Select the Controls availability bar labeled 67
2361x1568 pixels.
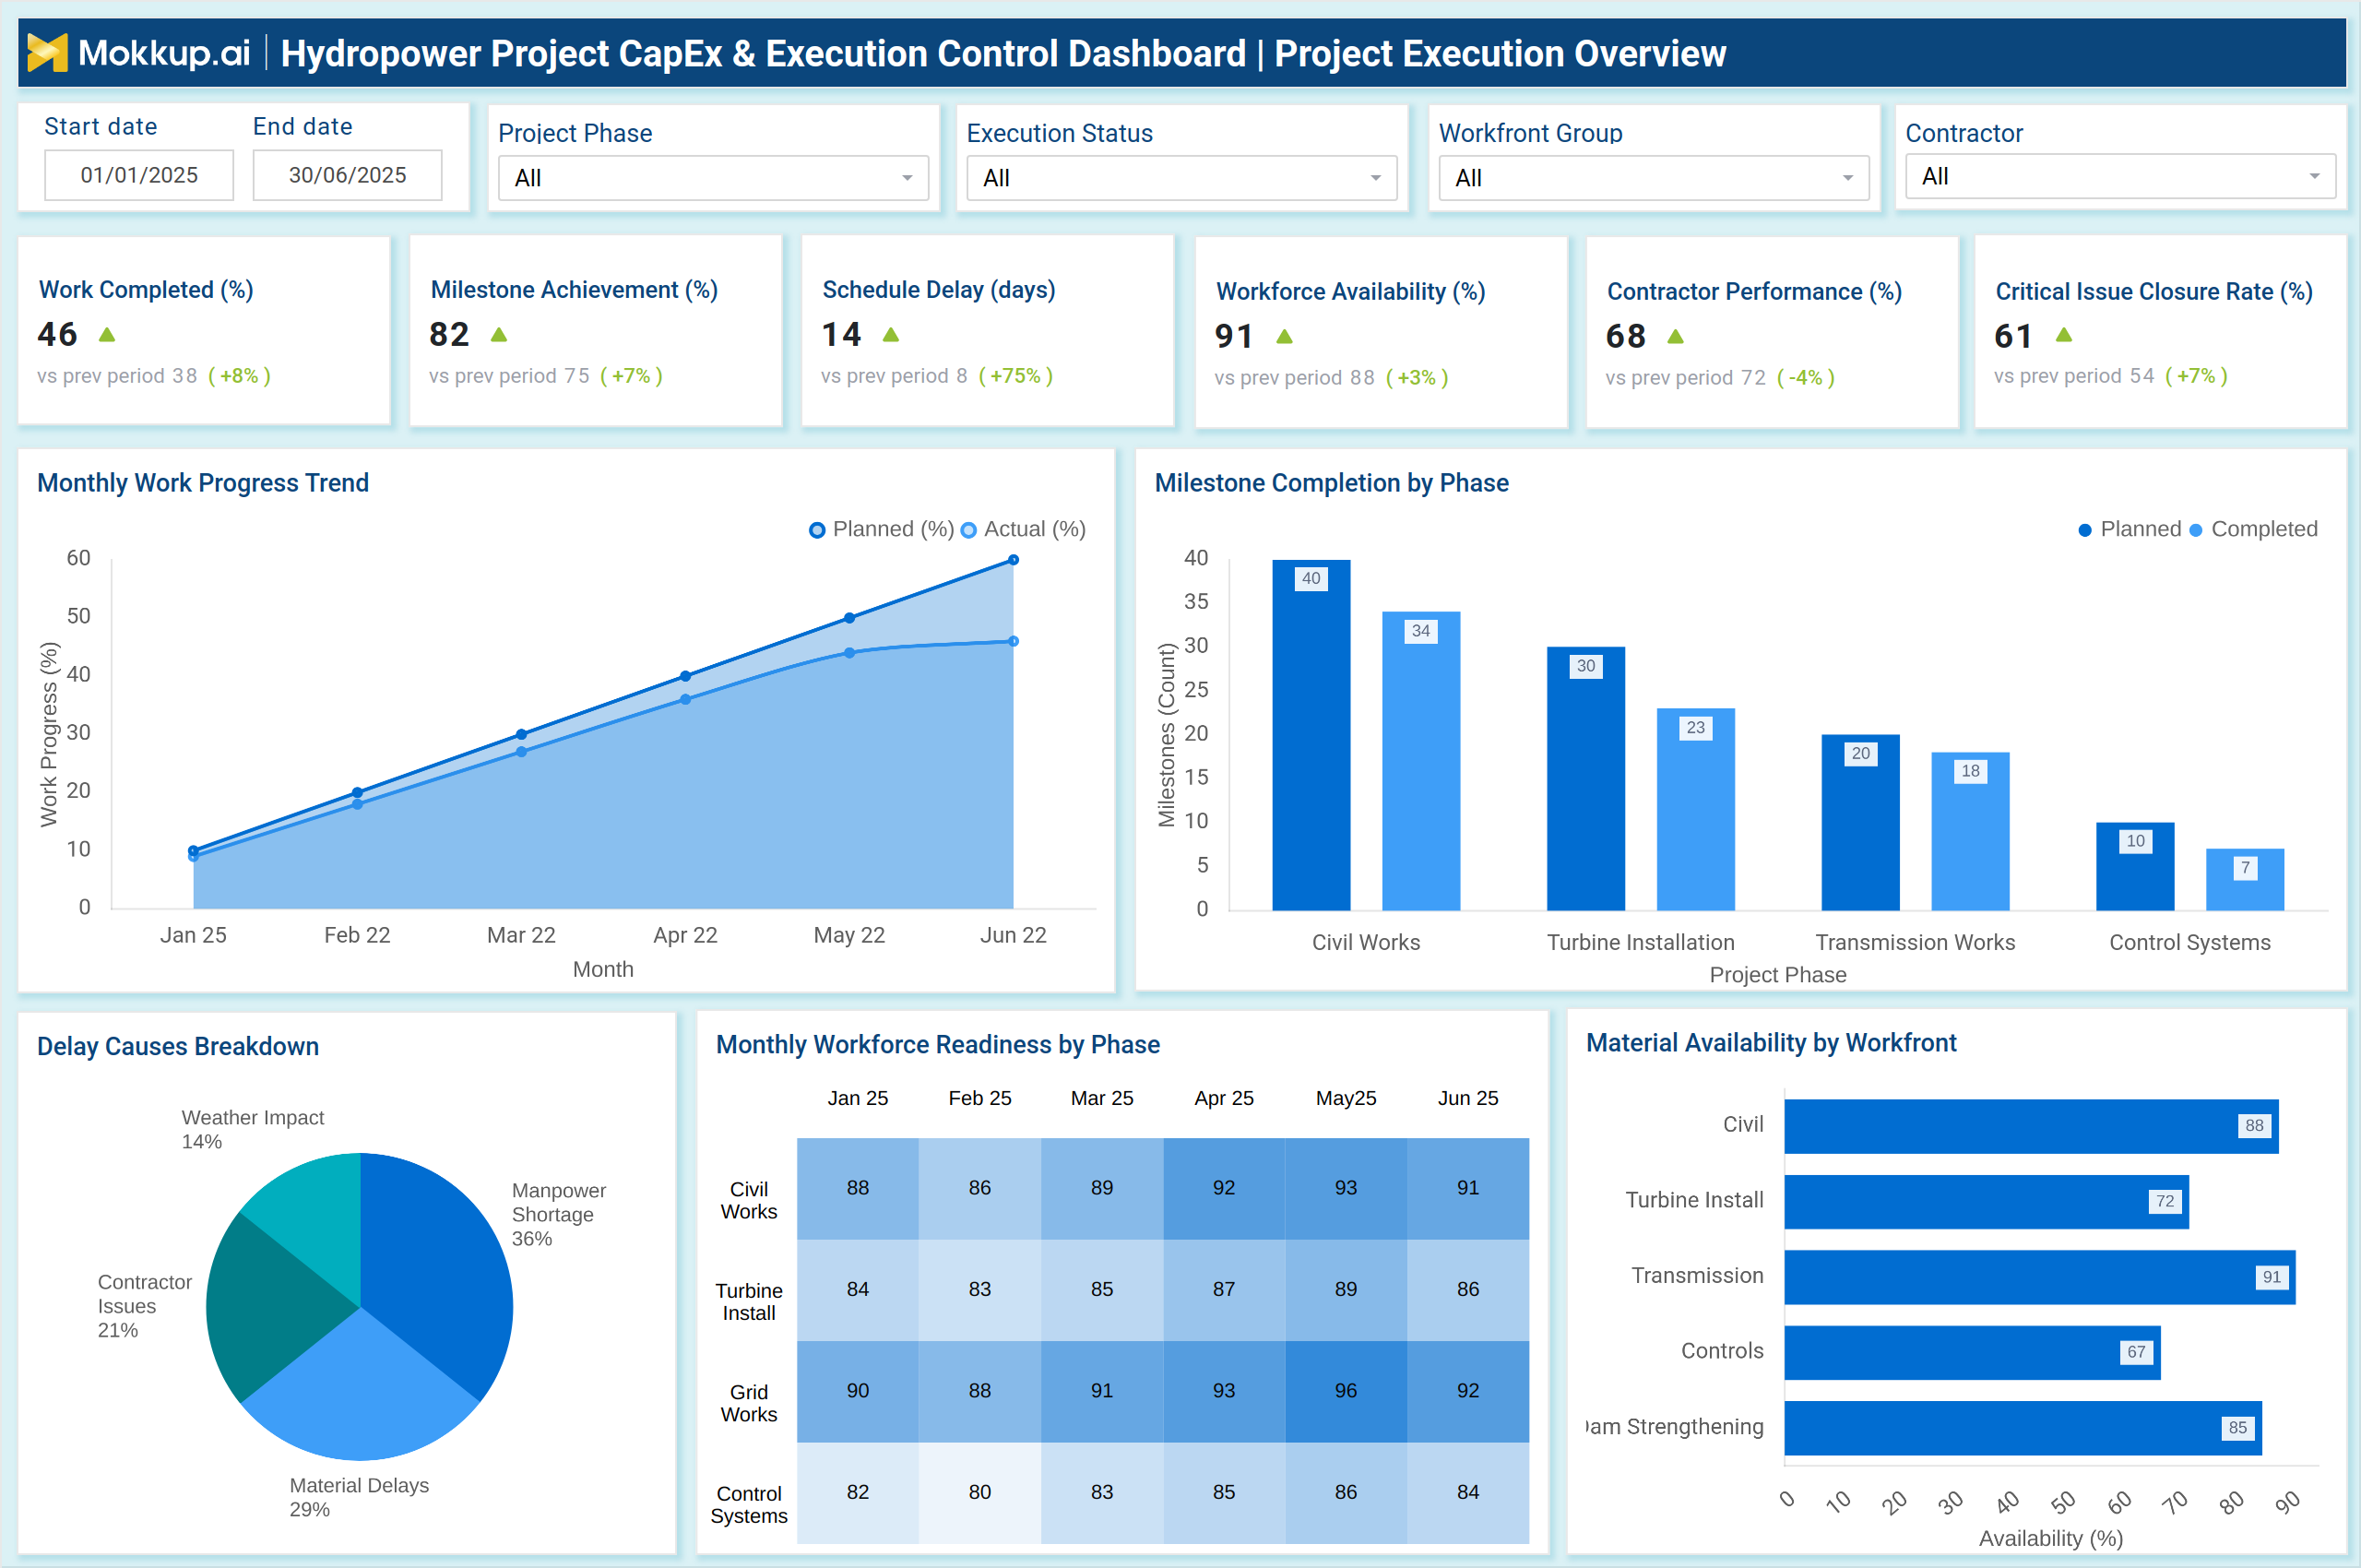pos(1972,1352)
